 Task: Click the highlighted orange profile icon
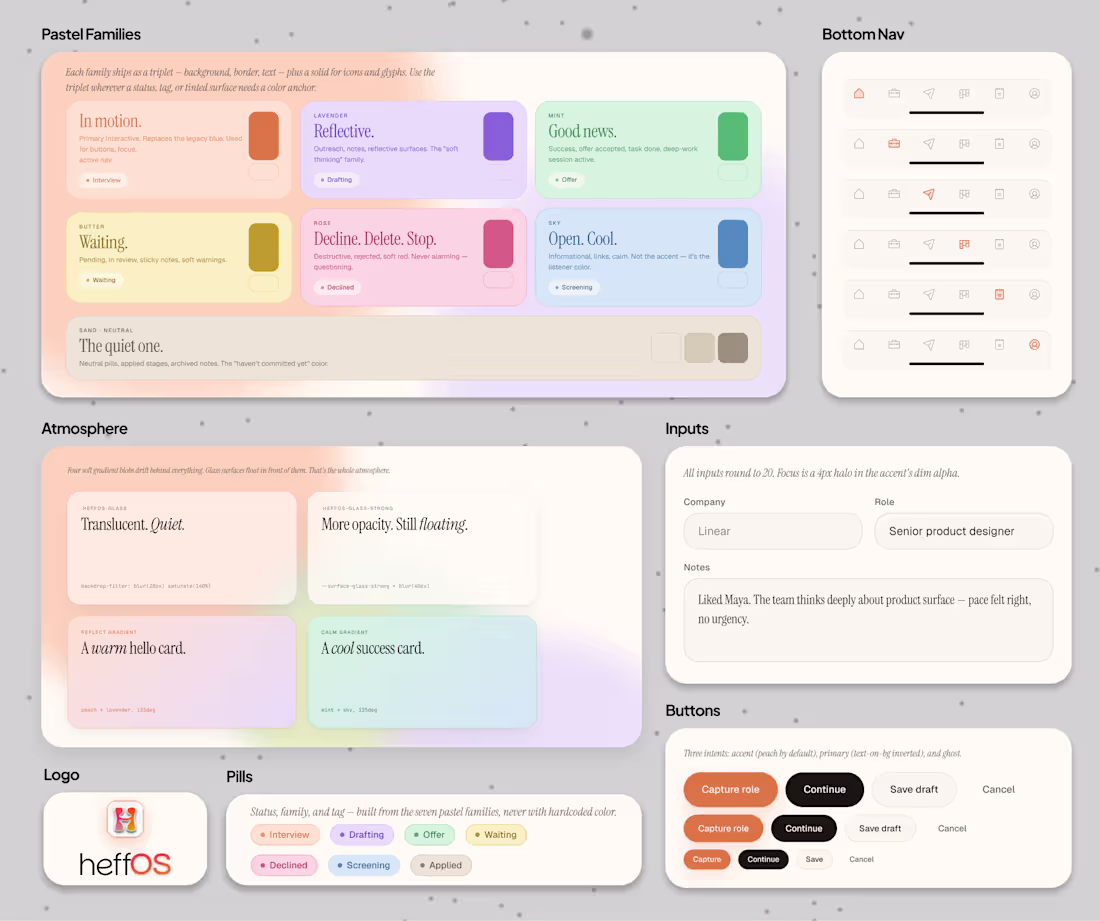click(x=1034, y=345)
